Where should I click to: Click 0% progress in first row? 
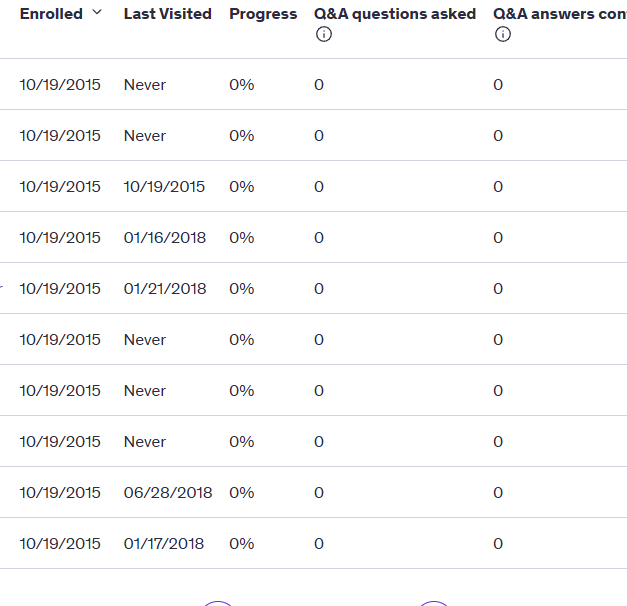[x=242, y=85]
